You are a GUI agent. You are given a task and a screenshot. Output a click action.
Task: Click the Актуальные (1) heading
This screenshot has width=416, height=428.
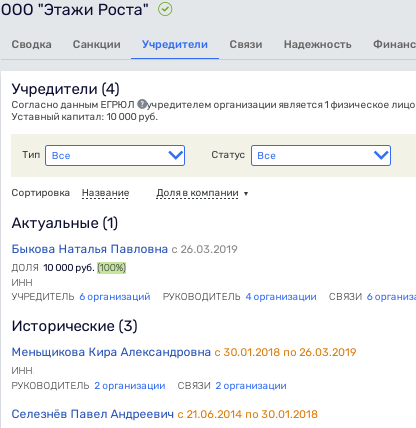[x=65, y=223]
